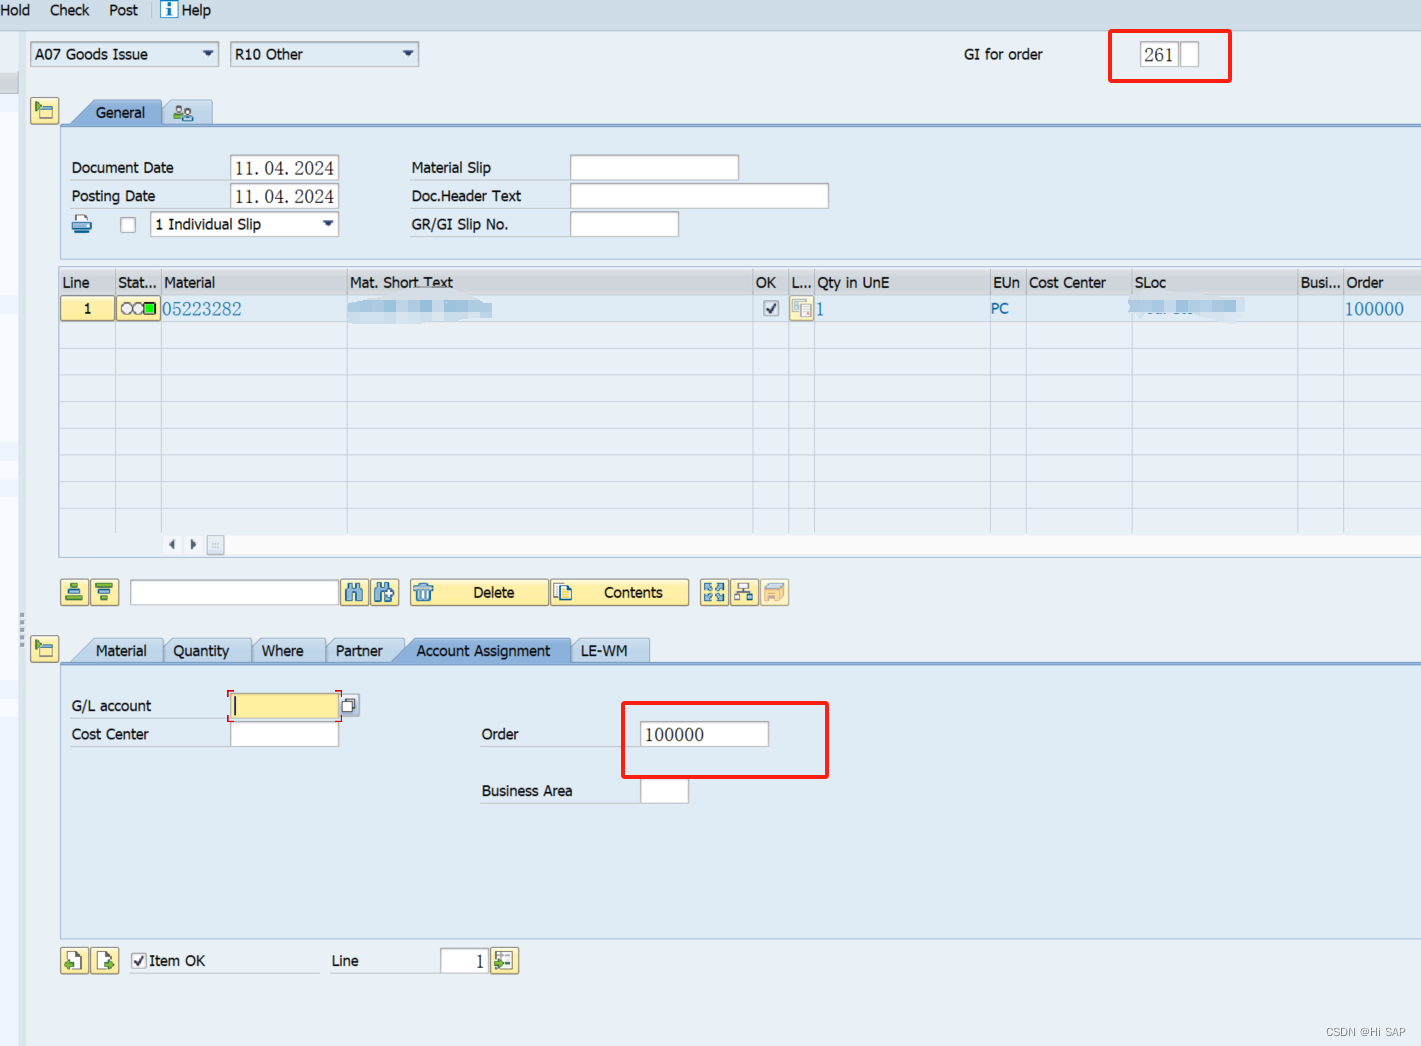Collapse the header data using the yellow folder icon
Screen dimensions: 1421x1046
click(44, 110)
